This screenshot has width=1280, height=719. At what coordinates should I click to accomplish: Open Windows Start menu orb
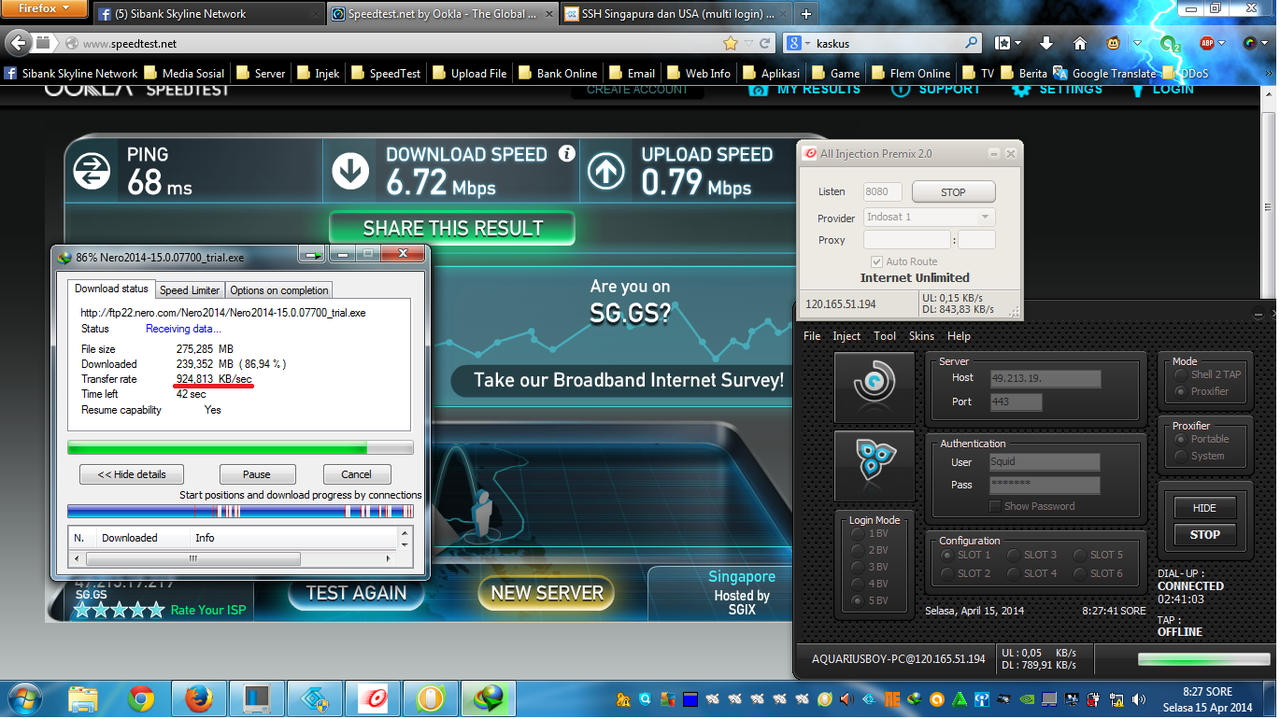(x=24, y=698)
